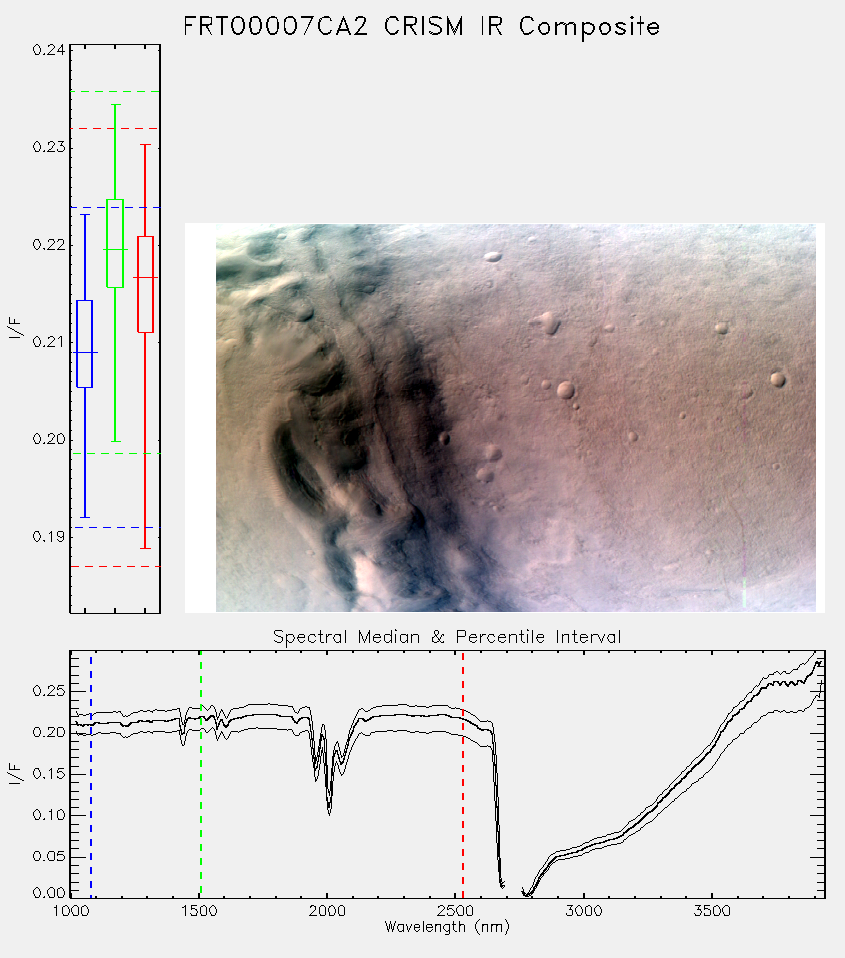
Task: Click the CRISM IR composite image
Action: [516, 418]
